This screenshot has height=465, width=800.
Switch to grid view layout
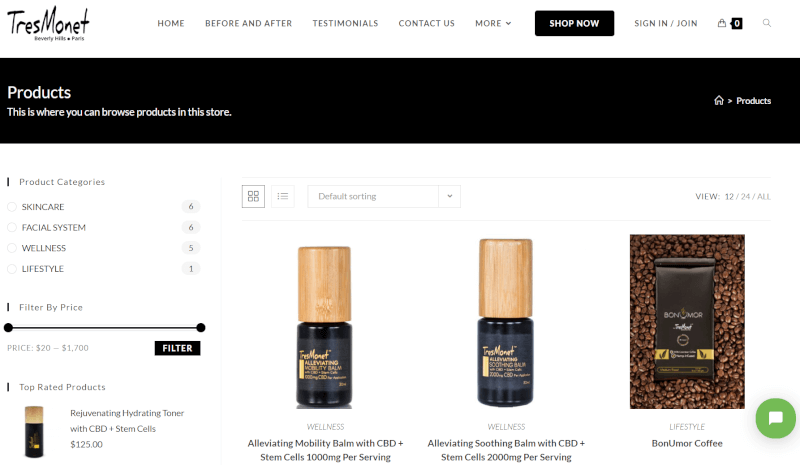click(x=253, y=197)
